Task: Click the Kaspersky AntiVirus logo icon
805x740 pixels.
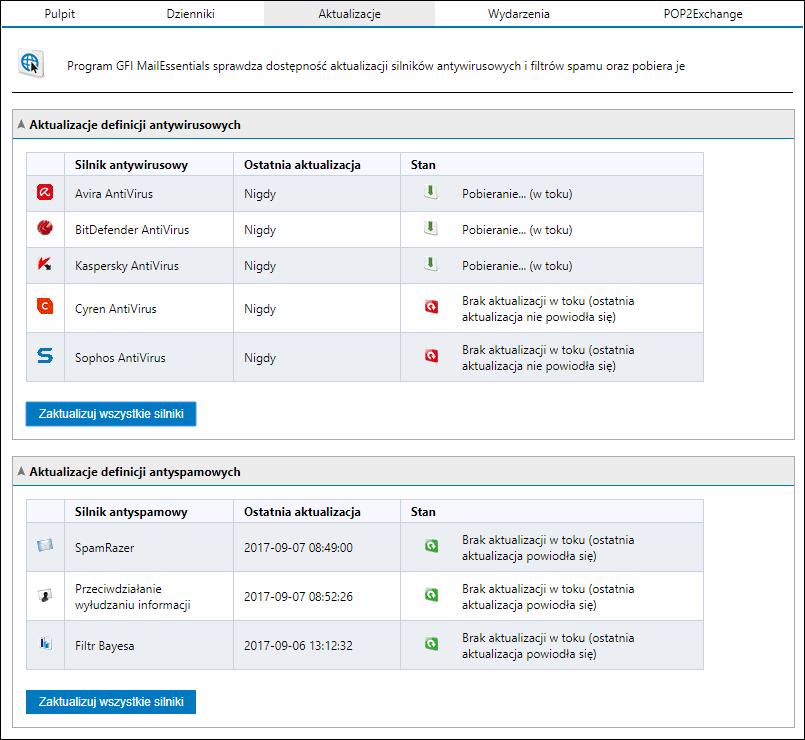Action: pos(45,264)
